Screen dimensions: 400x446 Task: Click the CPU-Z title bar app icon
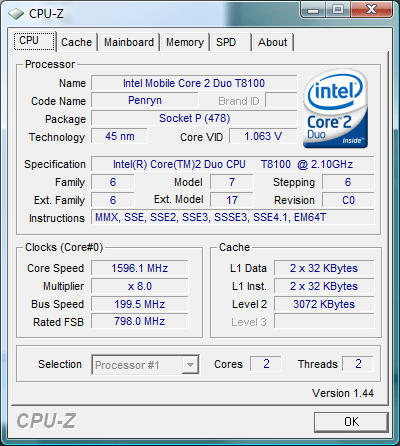tap(16, 14)
